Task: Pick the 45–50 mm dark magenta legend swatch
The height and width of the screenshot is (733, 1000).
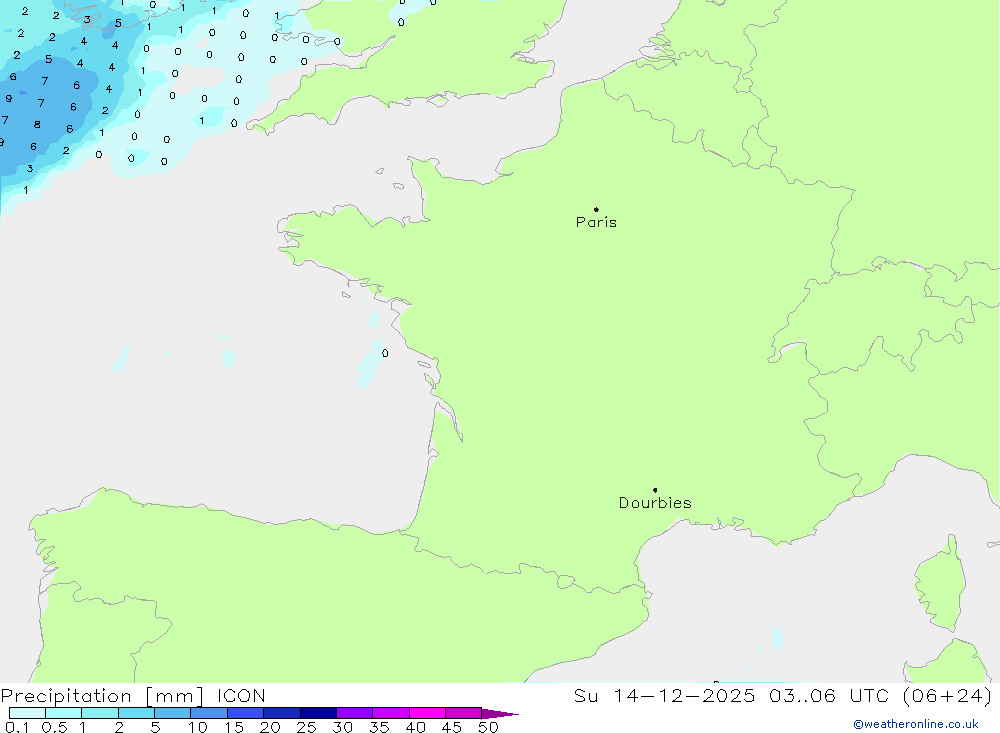Action: (x=464, y=713)
